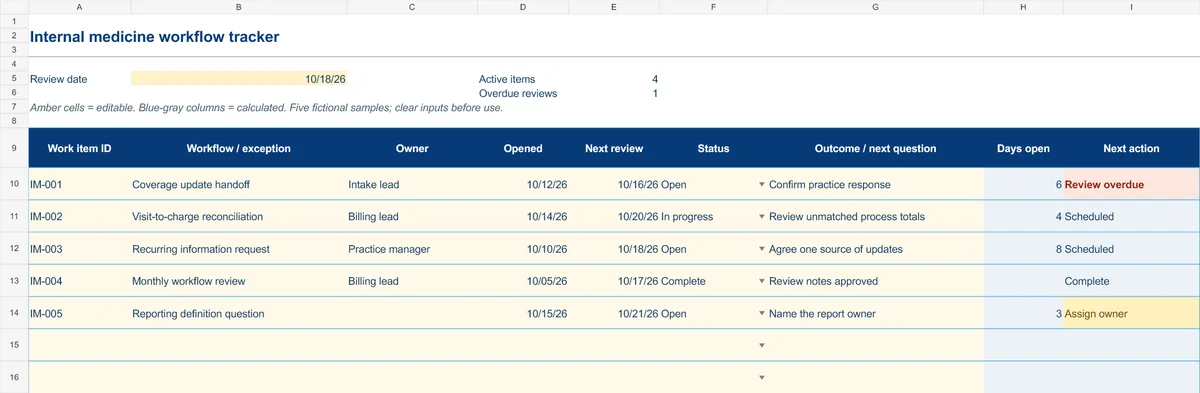1200x393 pixels.
Task: Select the Active items count 4
Action: [655, 79]
